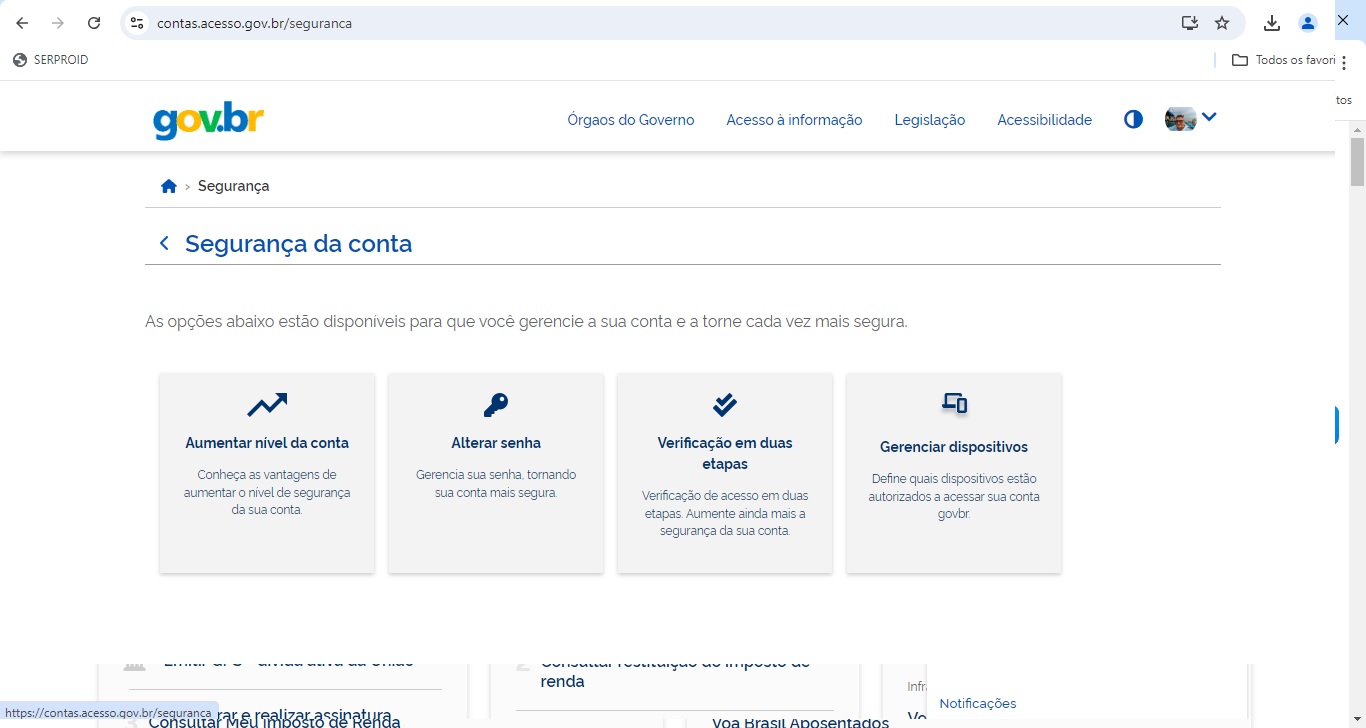The image size is (1366, 728).
Task: Go back using chevron beside Segurança da conta
Action: point(164,243)
